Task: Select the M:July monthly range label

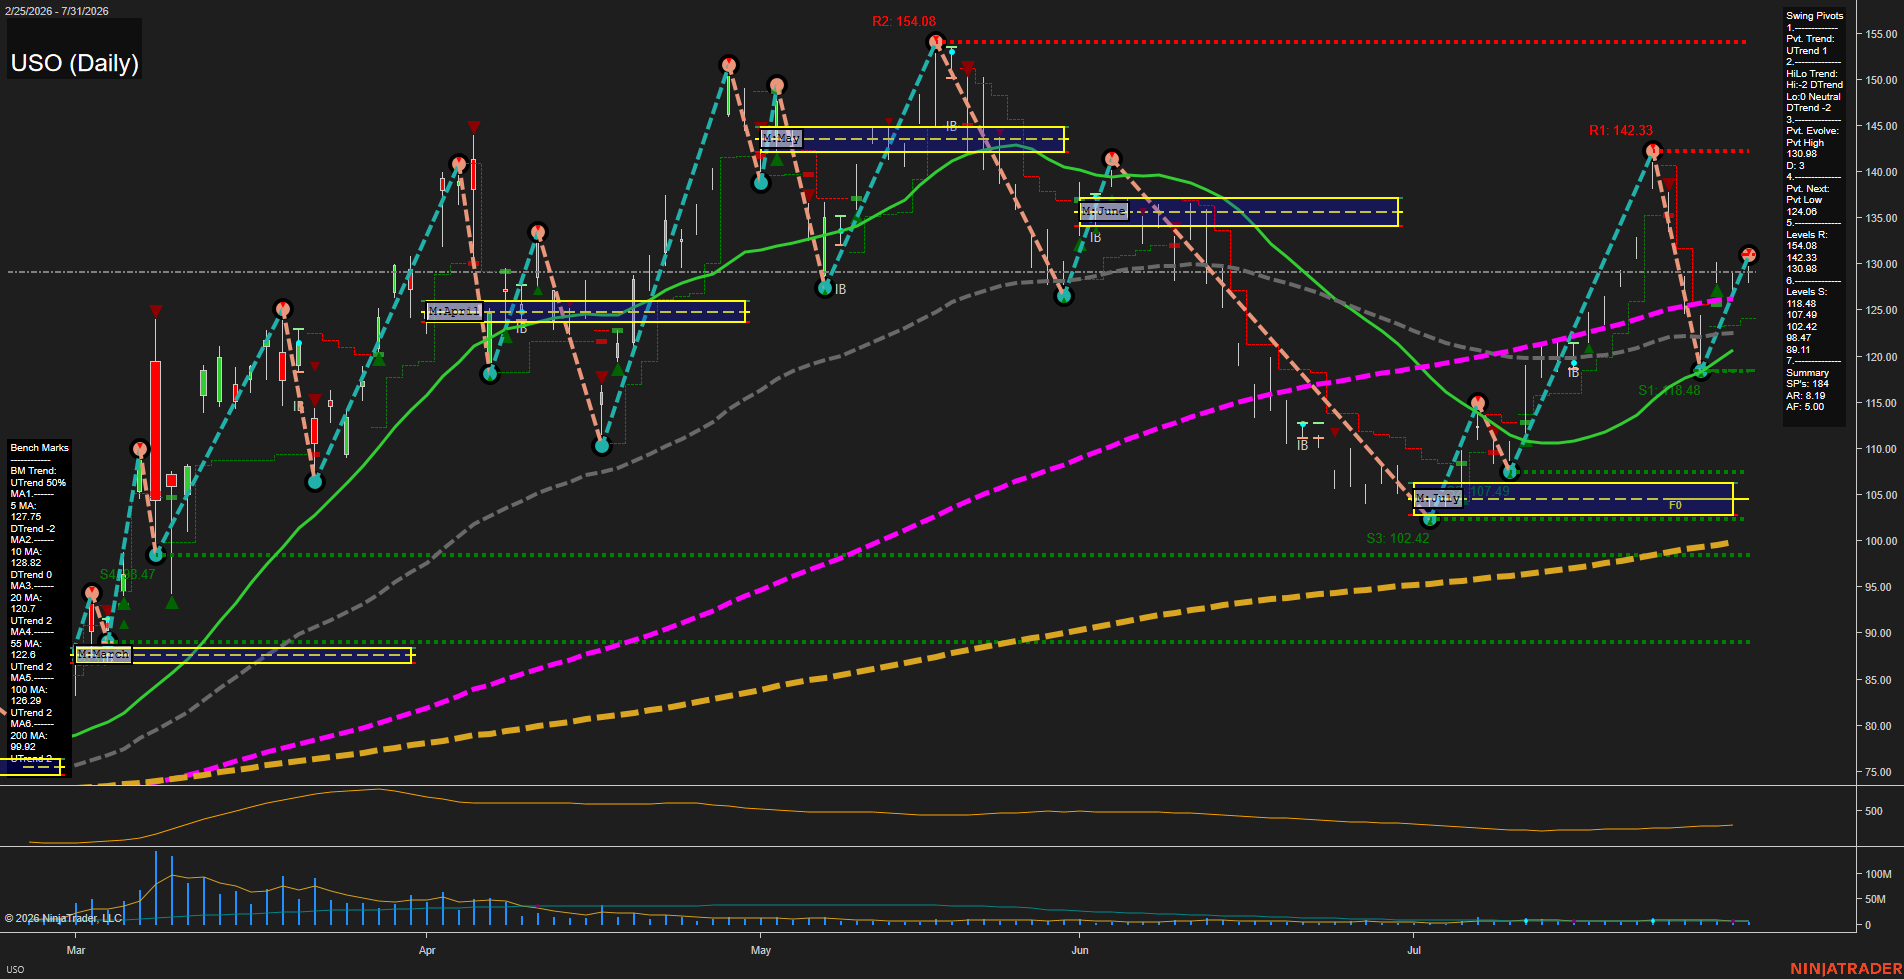Action: (x=1438, y=498)
